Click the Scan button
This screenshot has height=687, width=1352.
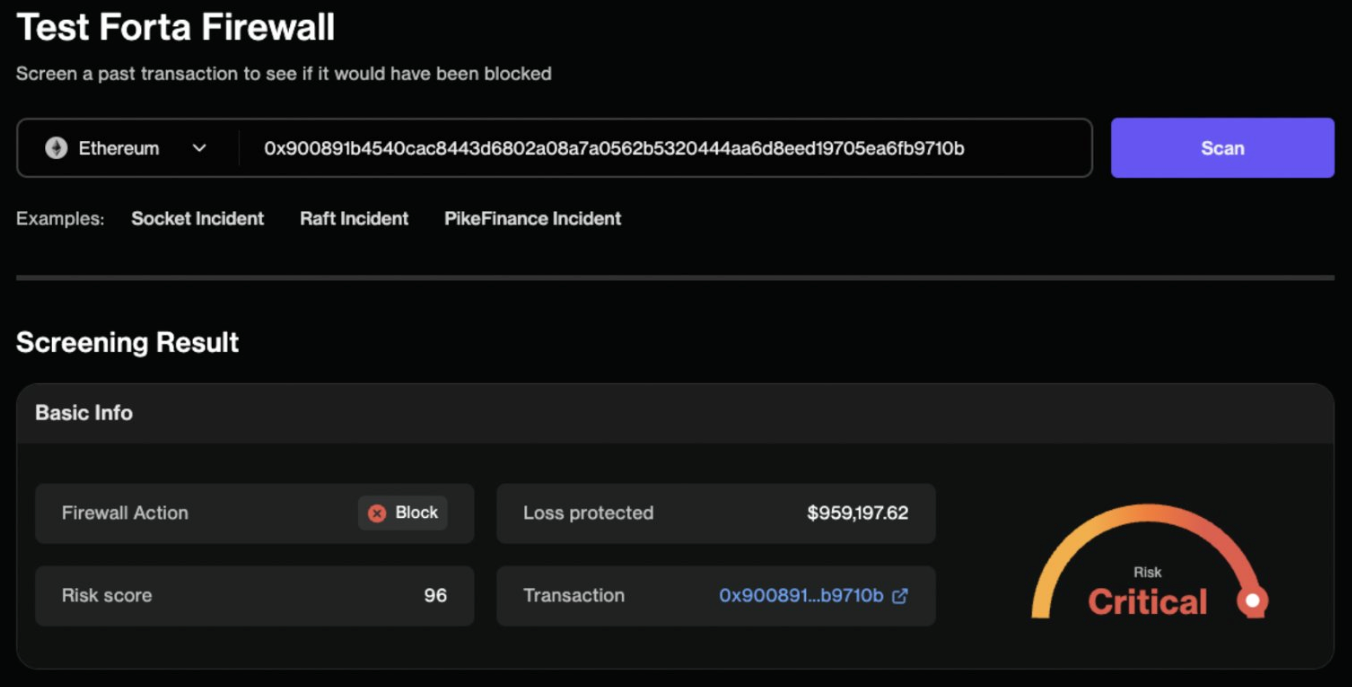1222,148
